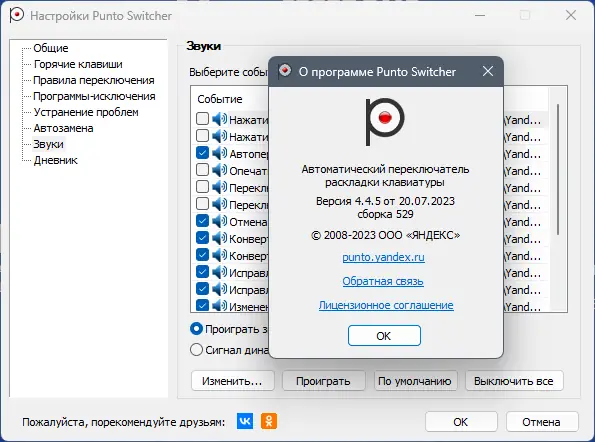Click the 'сборка 529' build text

pos(385,214)
